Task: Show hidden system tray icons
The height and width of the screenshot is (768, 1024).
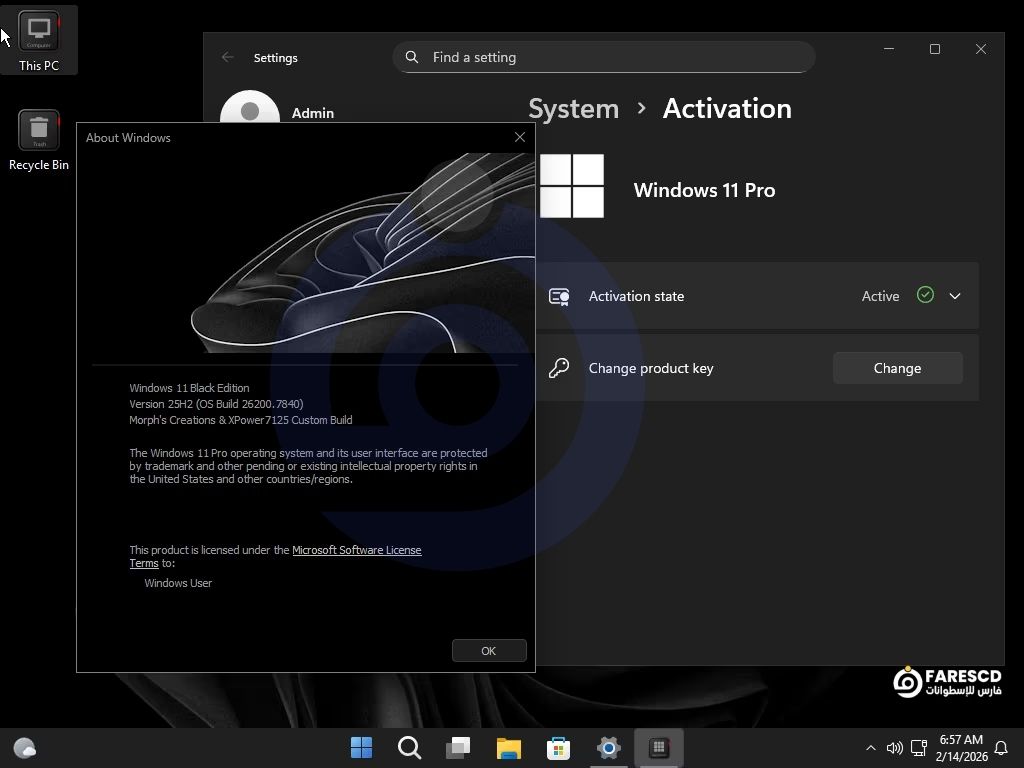Action: tap(870, 748)
